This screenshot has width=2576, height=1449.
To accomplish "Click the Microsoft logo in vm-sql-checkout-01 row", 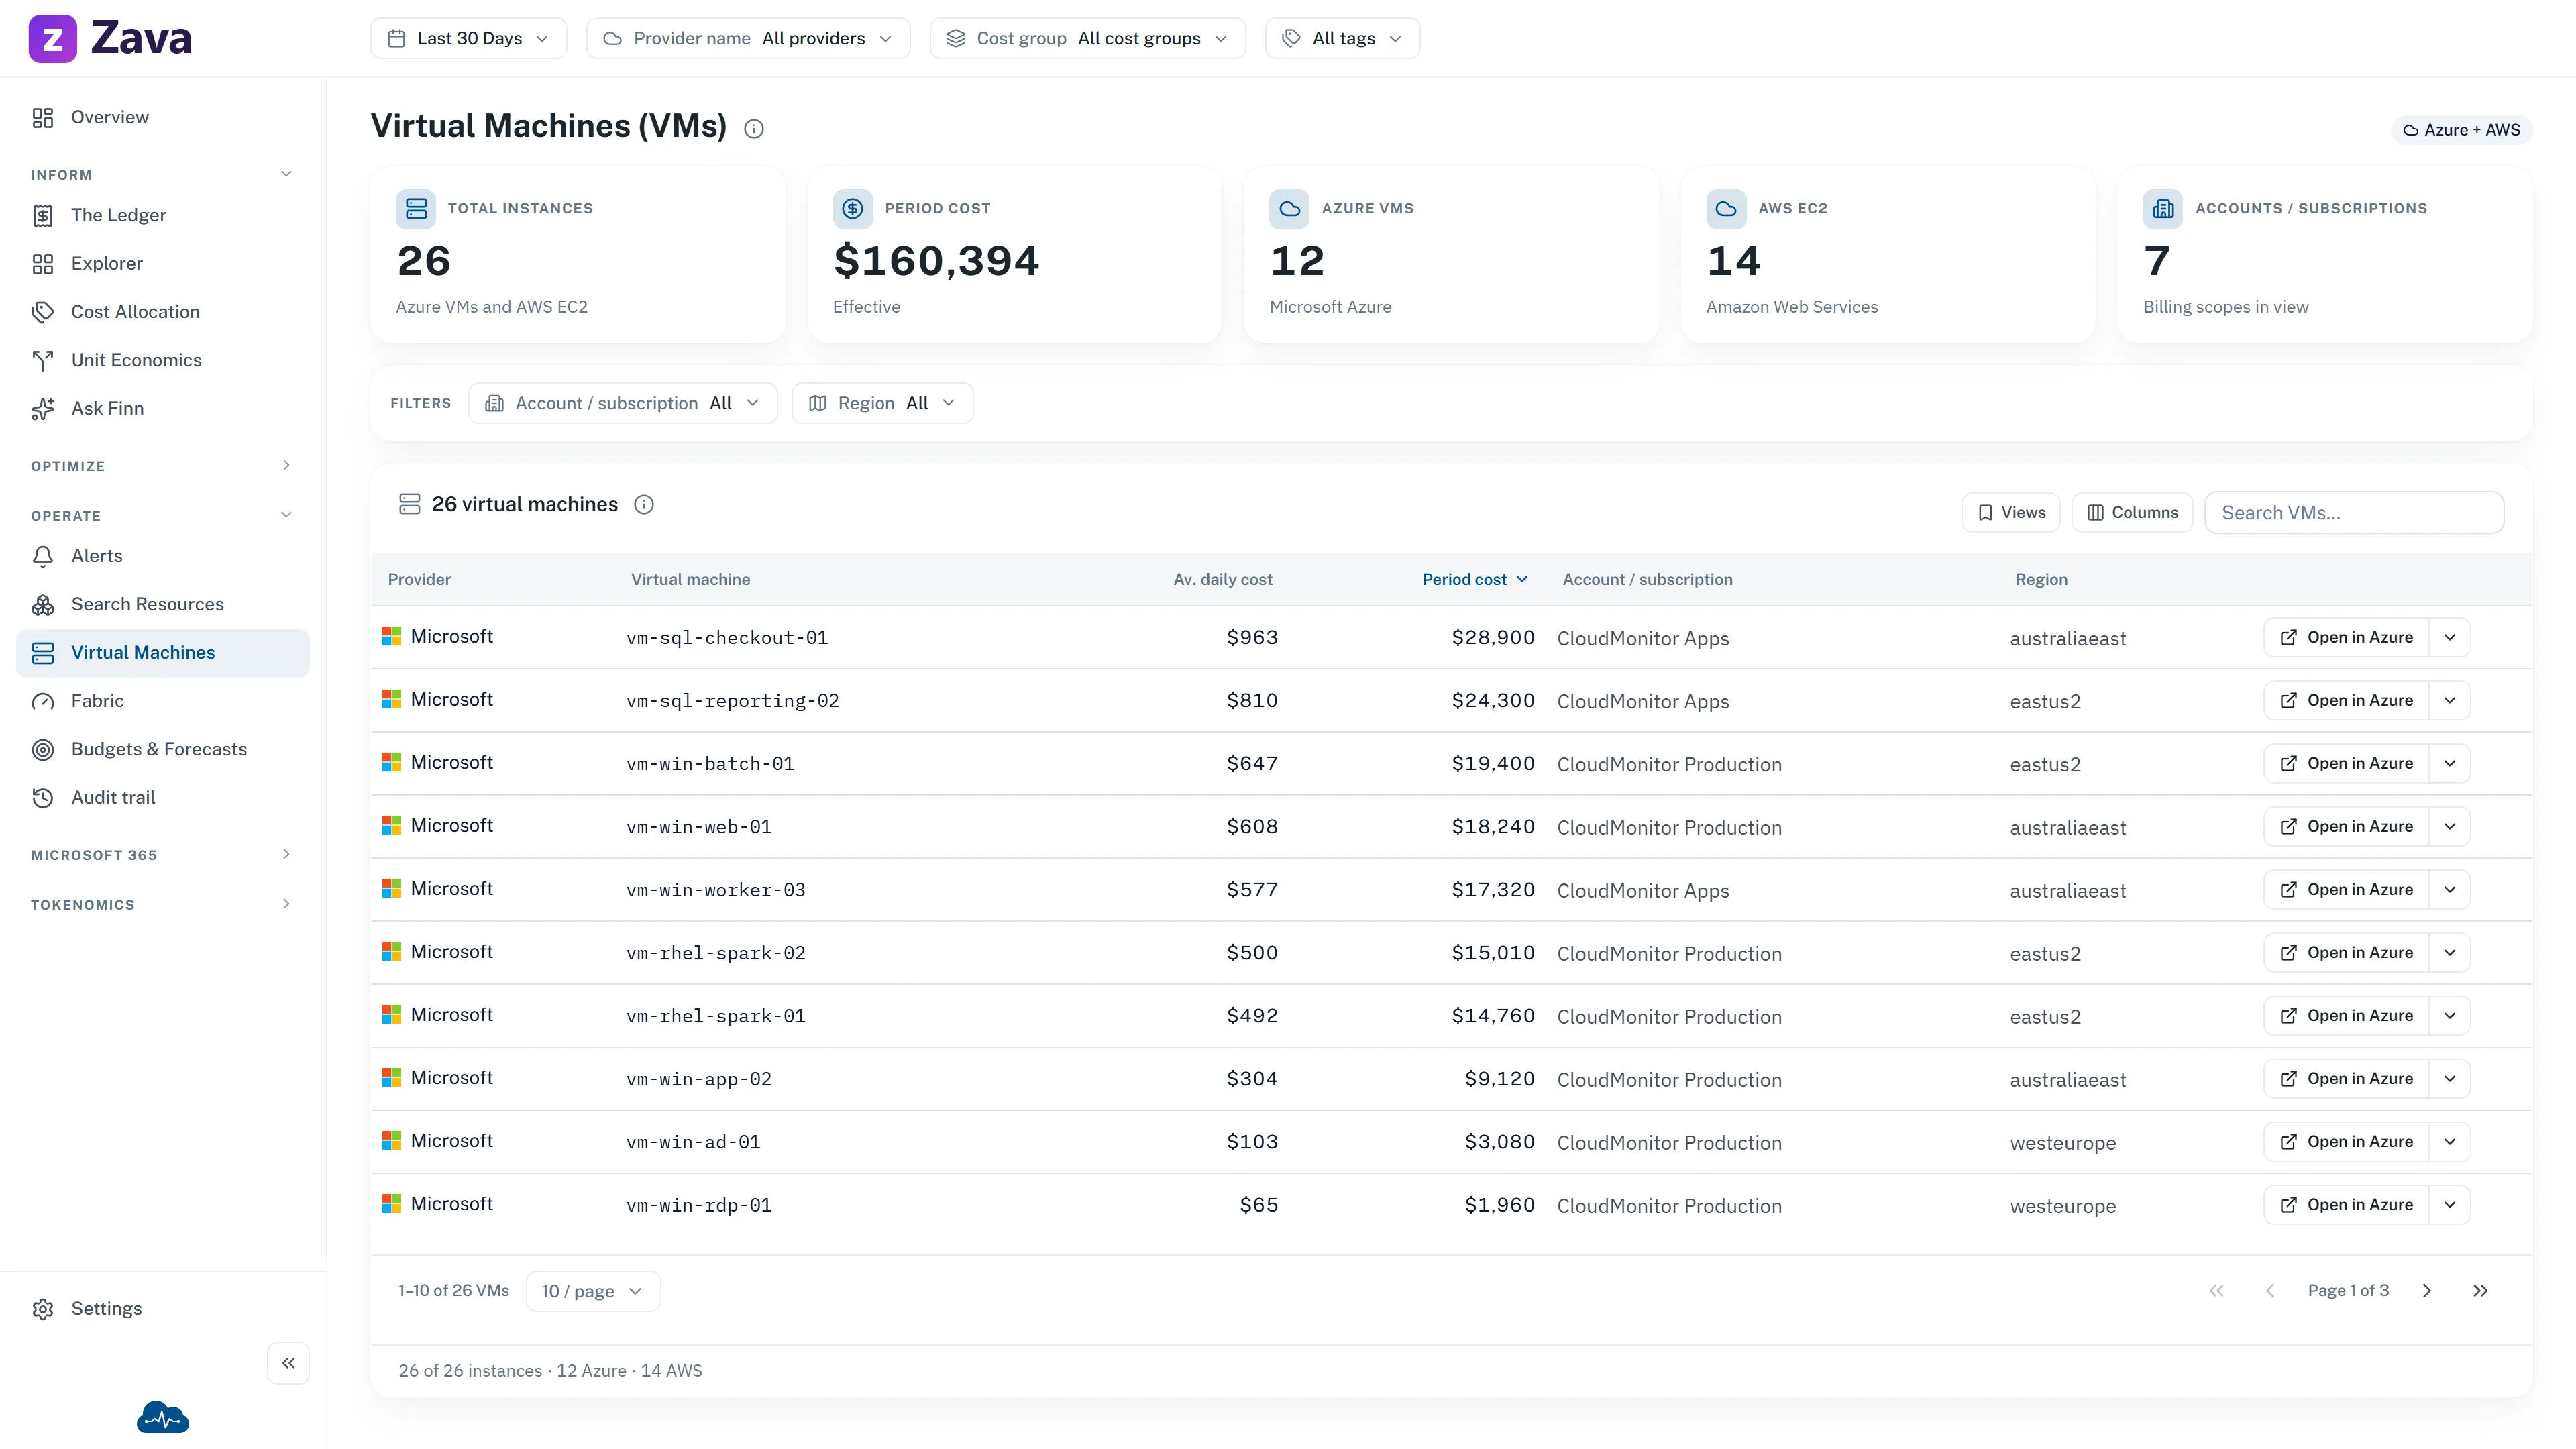I will point(392,637).
